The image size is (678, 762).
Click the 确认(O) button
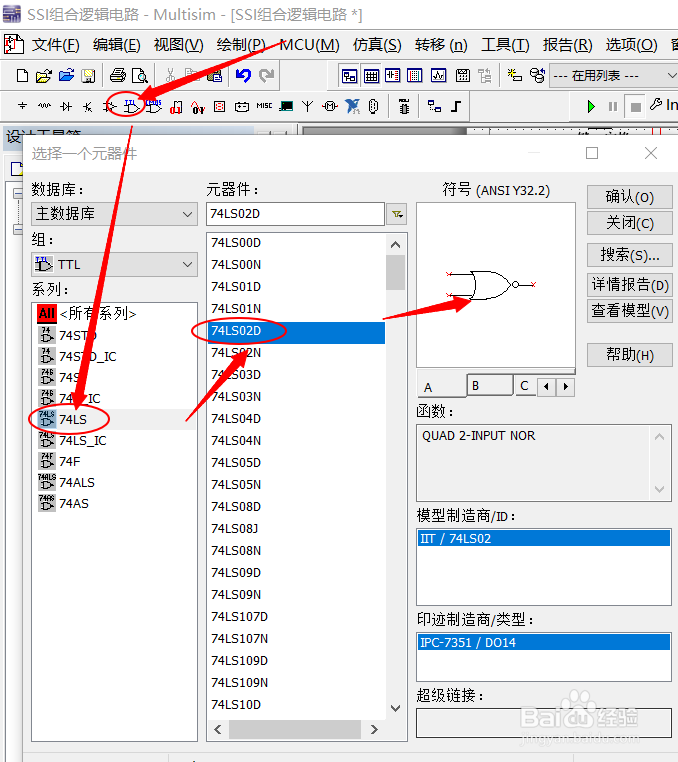click(x=629, y=197)
